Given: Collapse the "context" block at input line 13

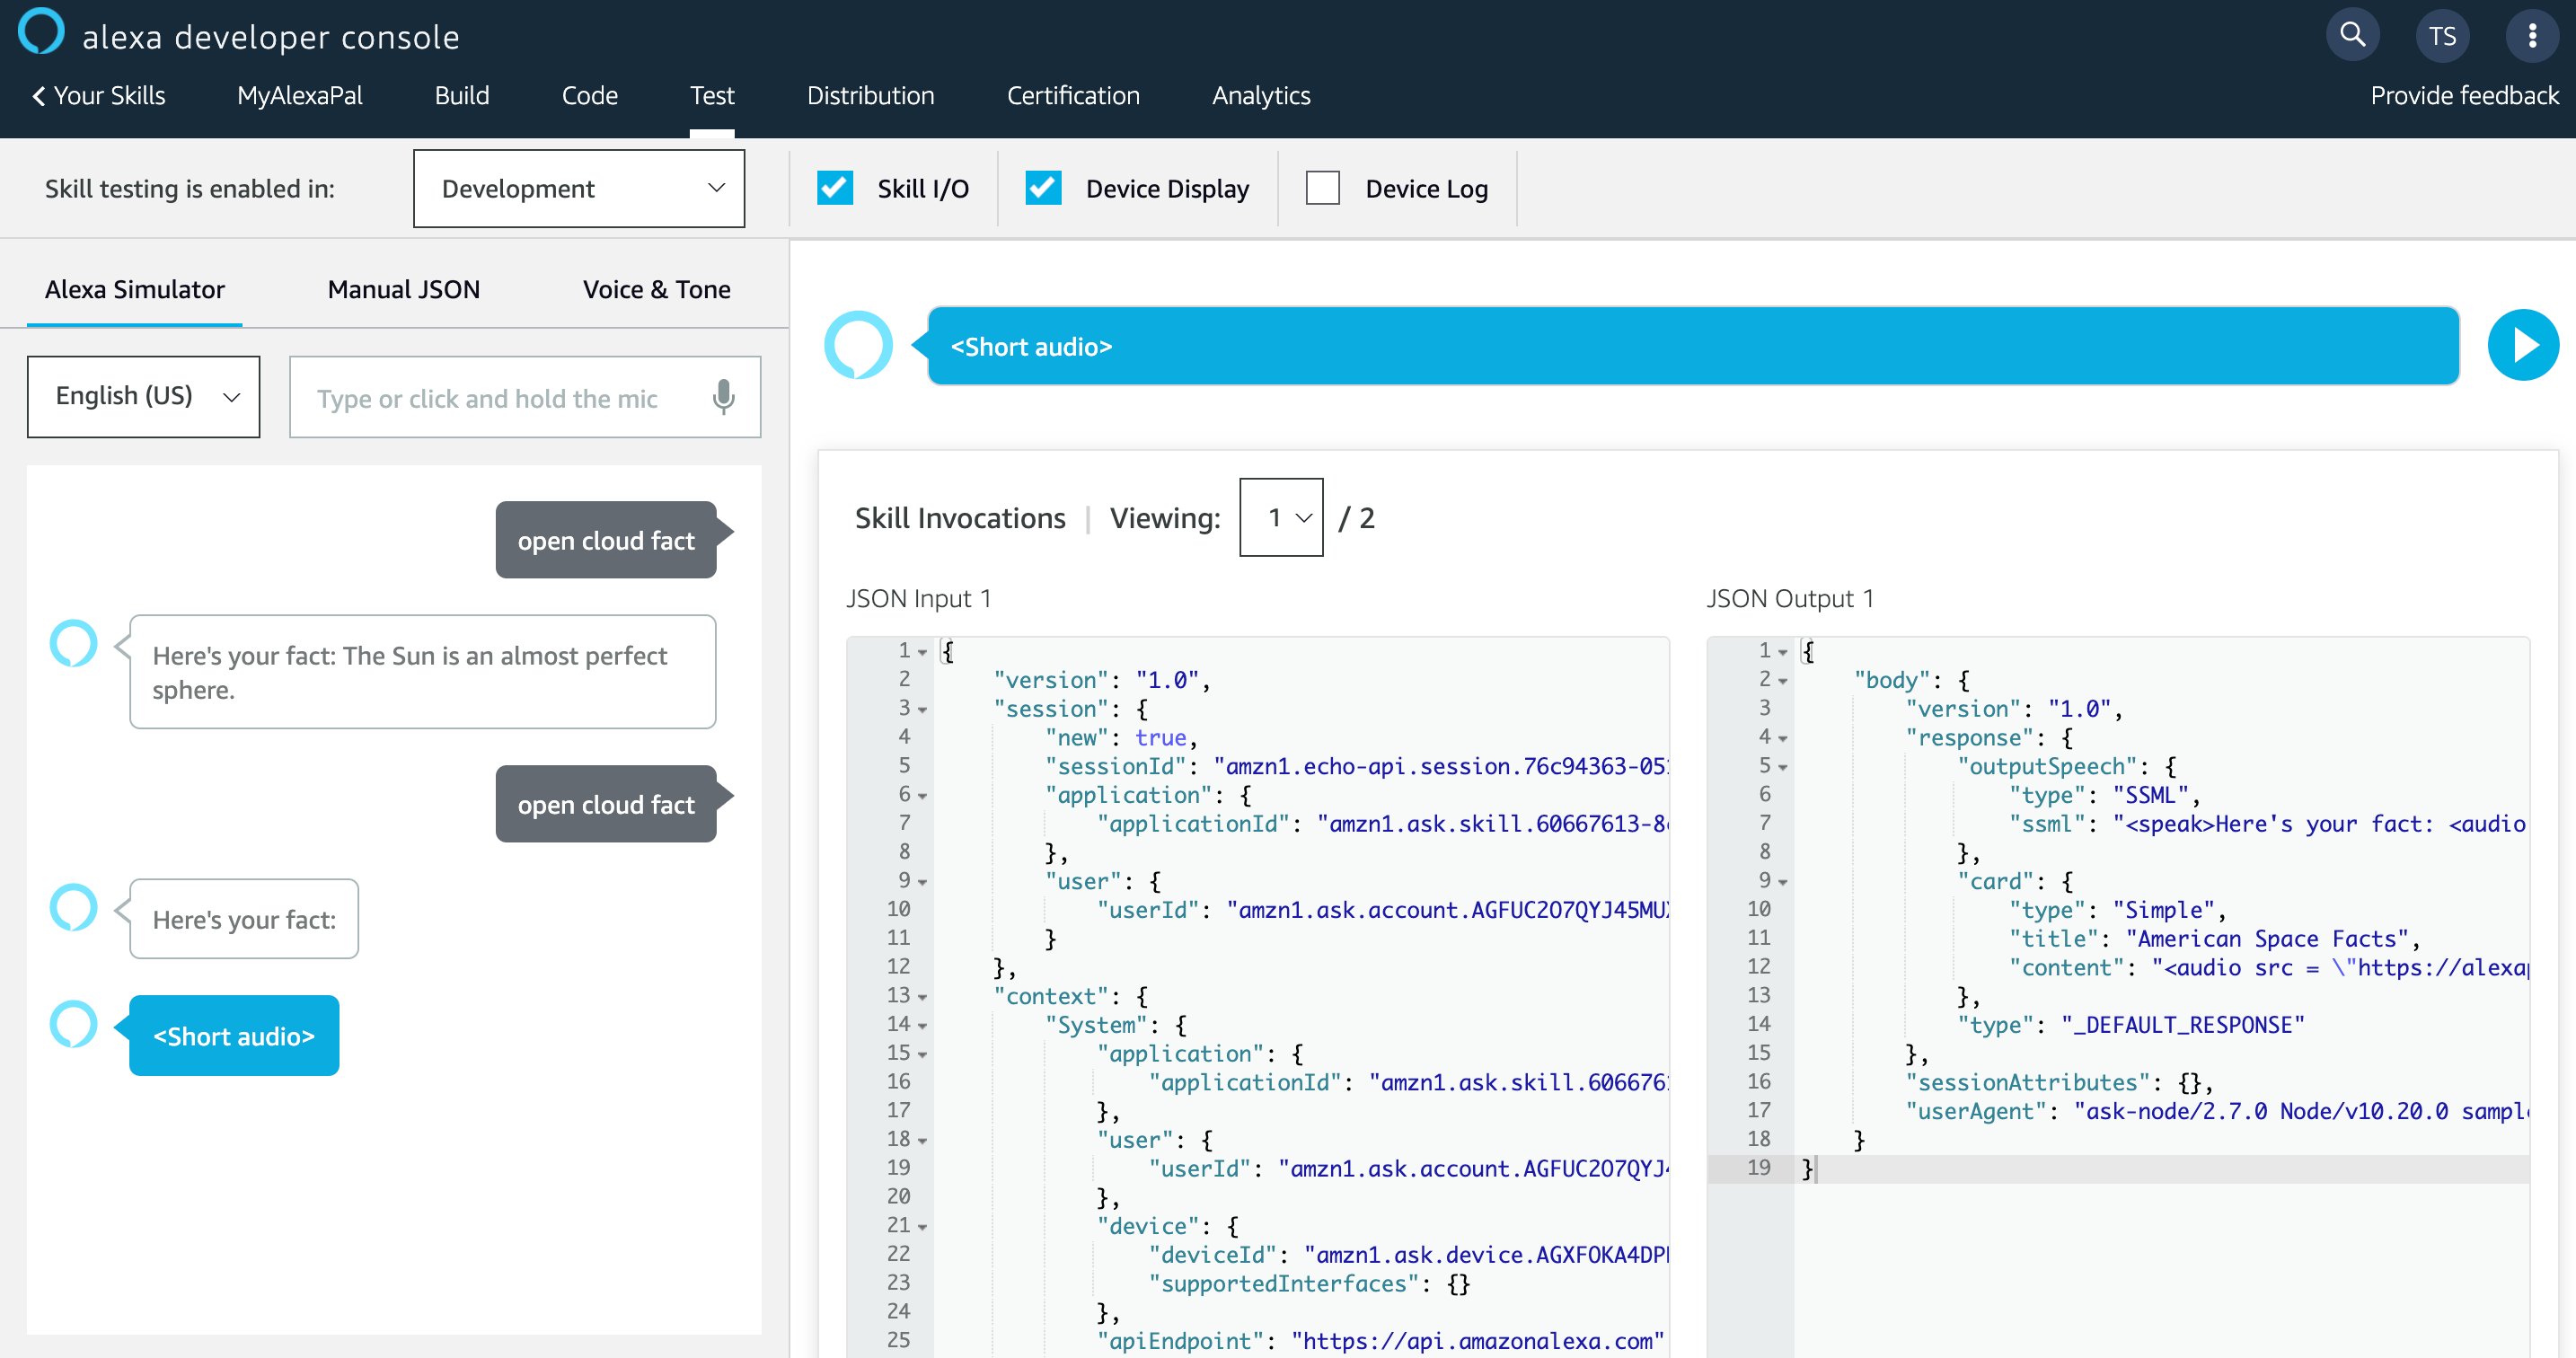Looking at the screenshot, I should (x=922, y=997).
